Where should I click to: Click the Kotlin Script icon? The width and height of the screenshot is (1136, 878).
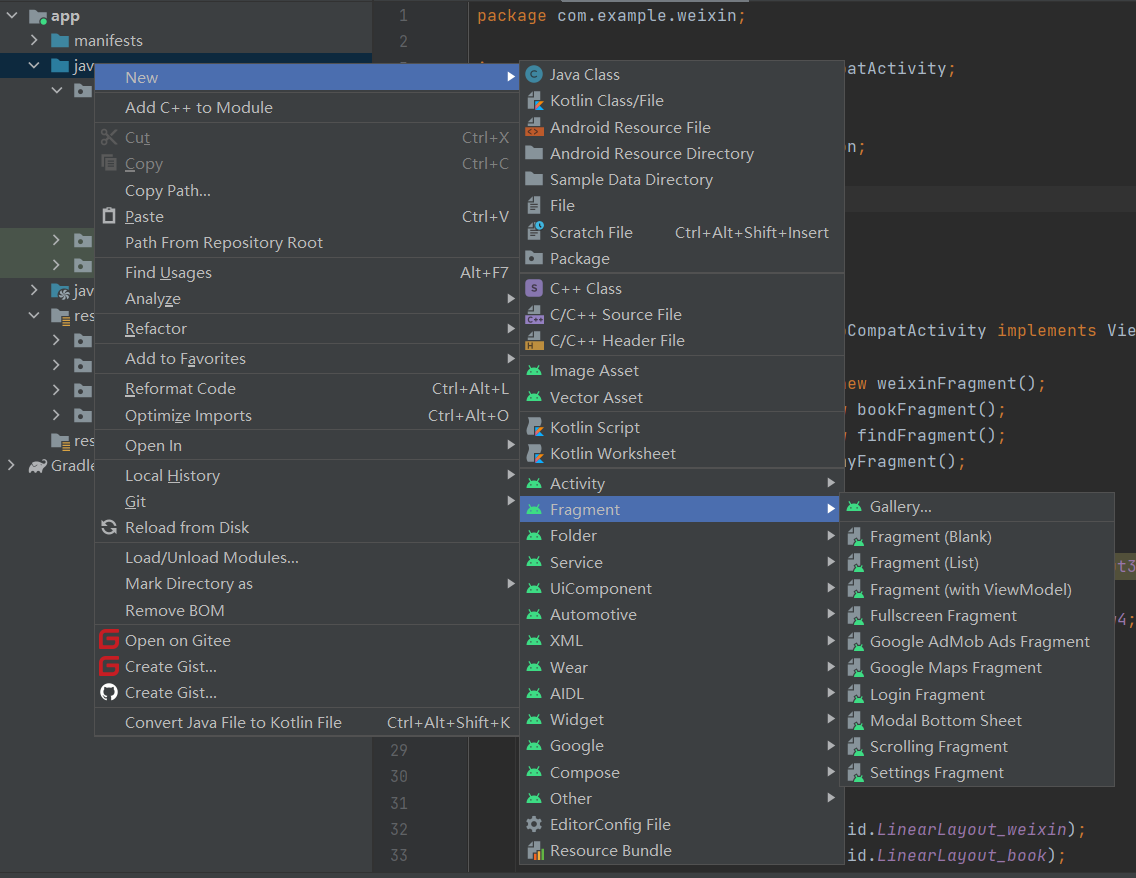coord(534,427)
